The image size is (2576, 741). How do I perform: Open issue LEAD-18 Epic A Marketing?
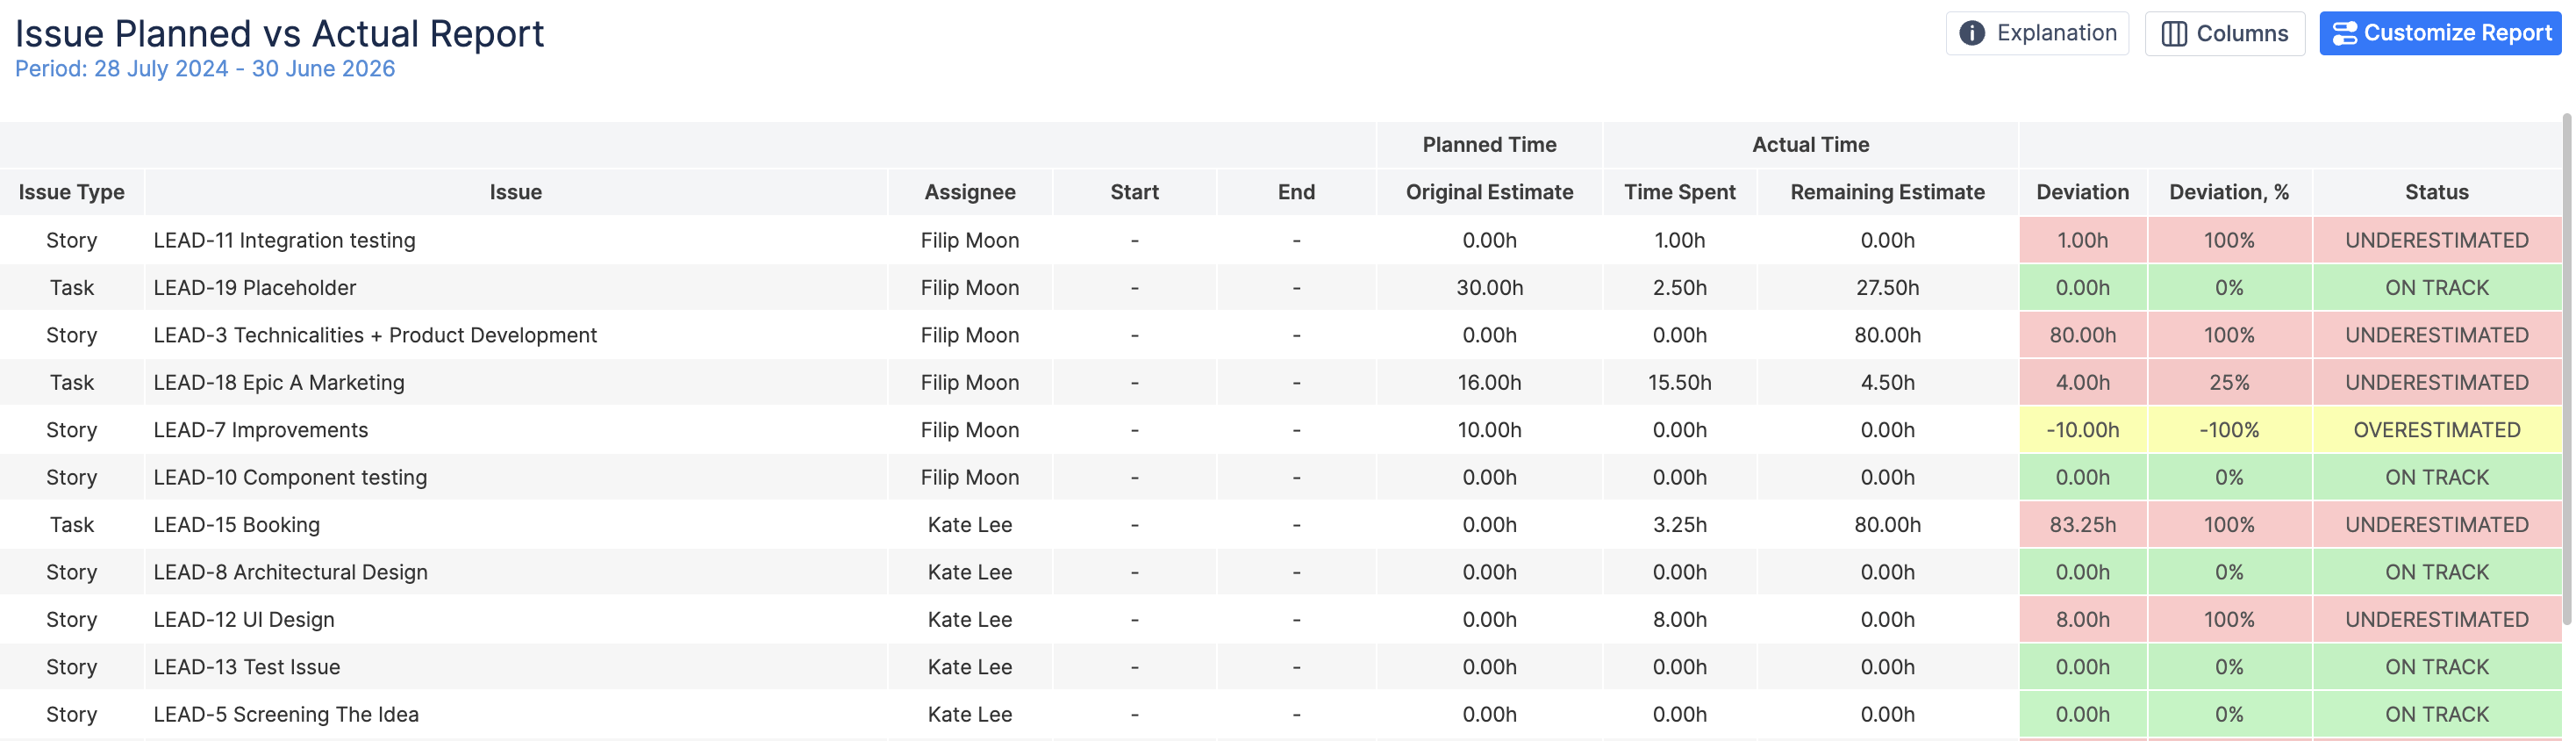[279, 383]
